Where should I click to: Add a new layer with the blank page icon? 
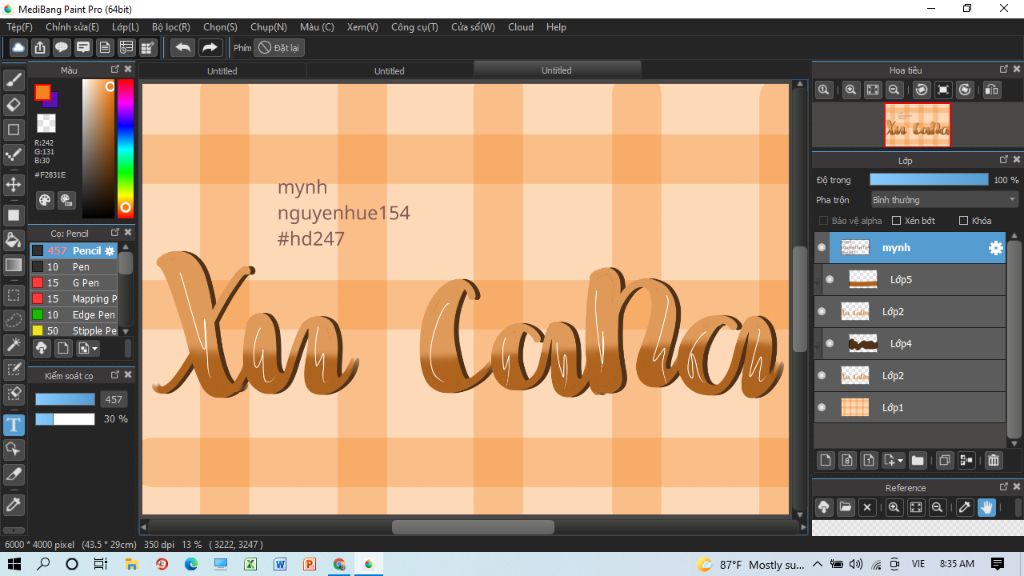click(825, 460)
